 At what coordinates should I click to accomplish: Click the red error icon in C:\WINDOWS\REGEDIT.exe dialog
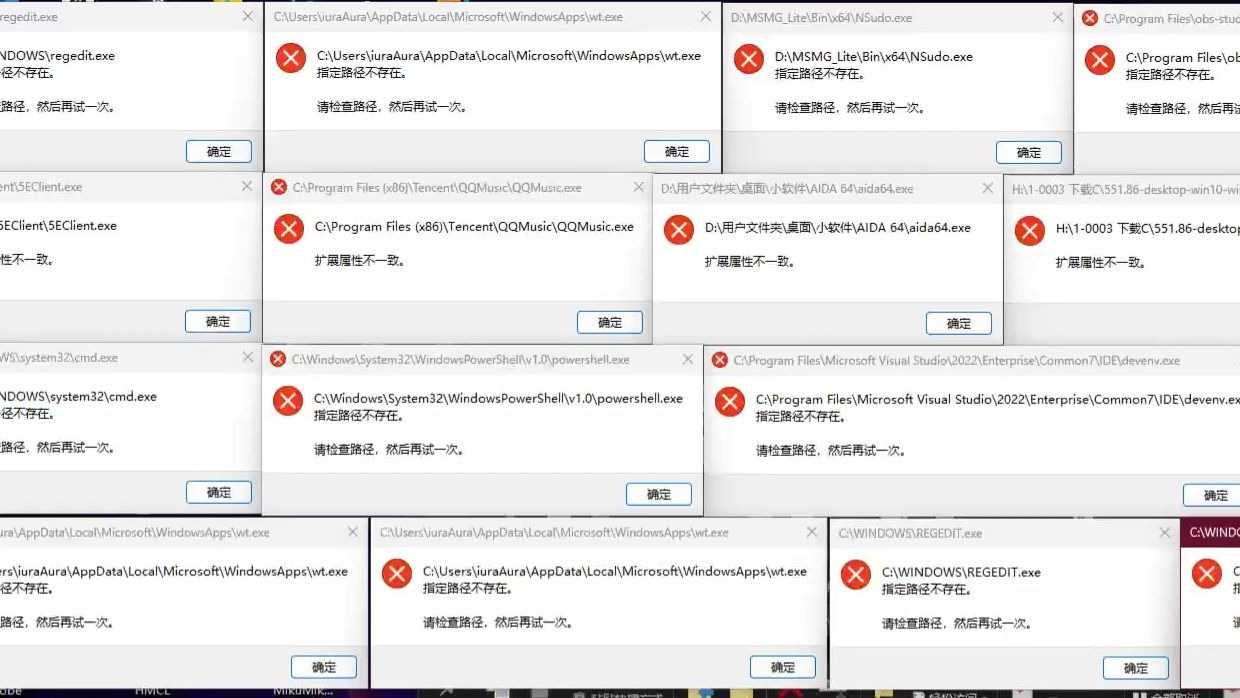[x=856, y=575]
